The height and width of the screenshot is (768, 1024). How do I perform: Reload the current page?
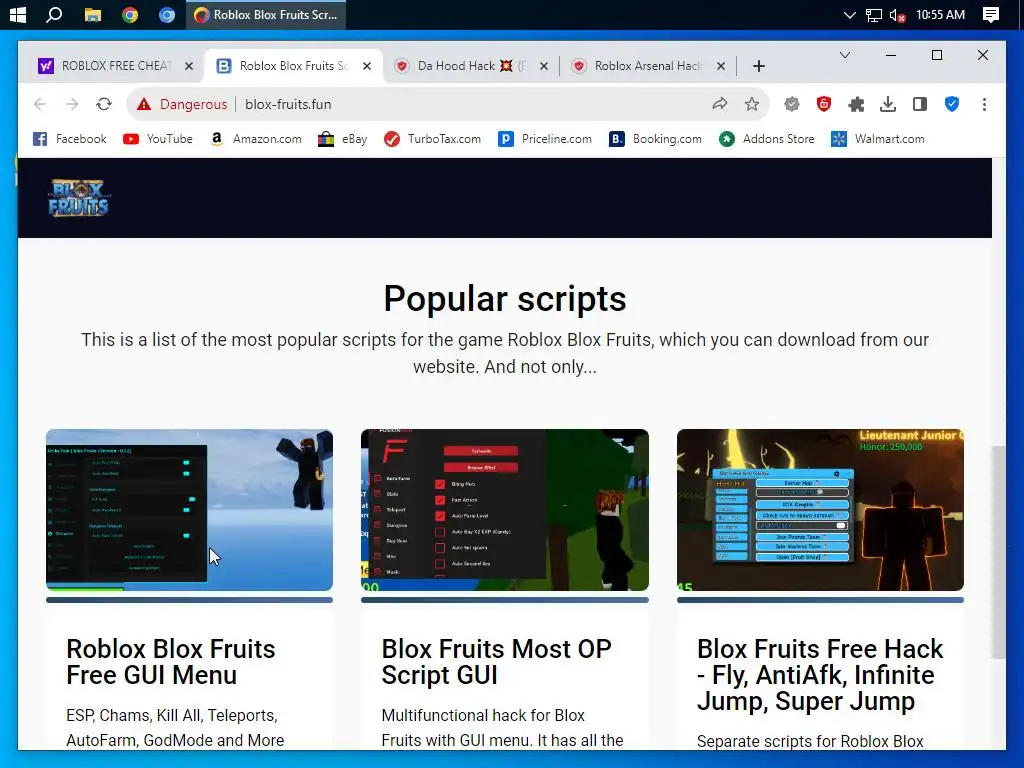click(x=104, y=104)
